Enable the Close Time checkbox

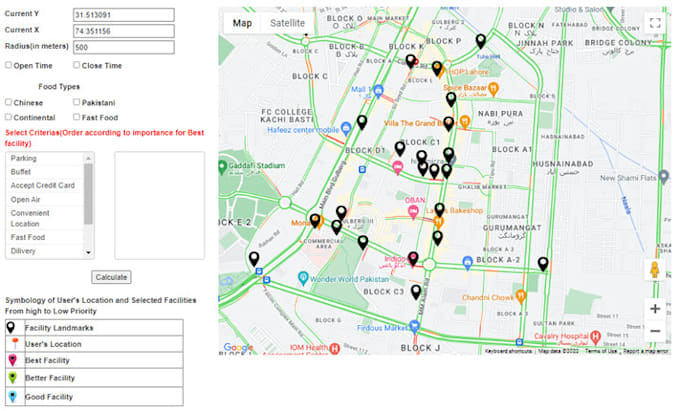(x=77, y=65)
